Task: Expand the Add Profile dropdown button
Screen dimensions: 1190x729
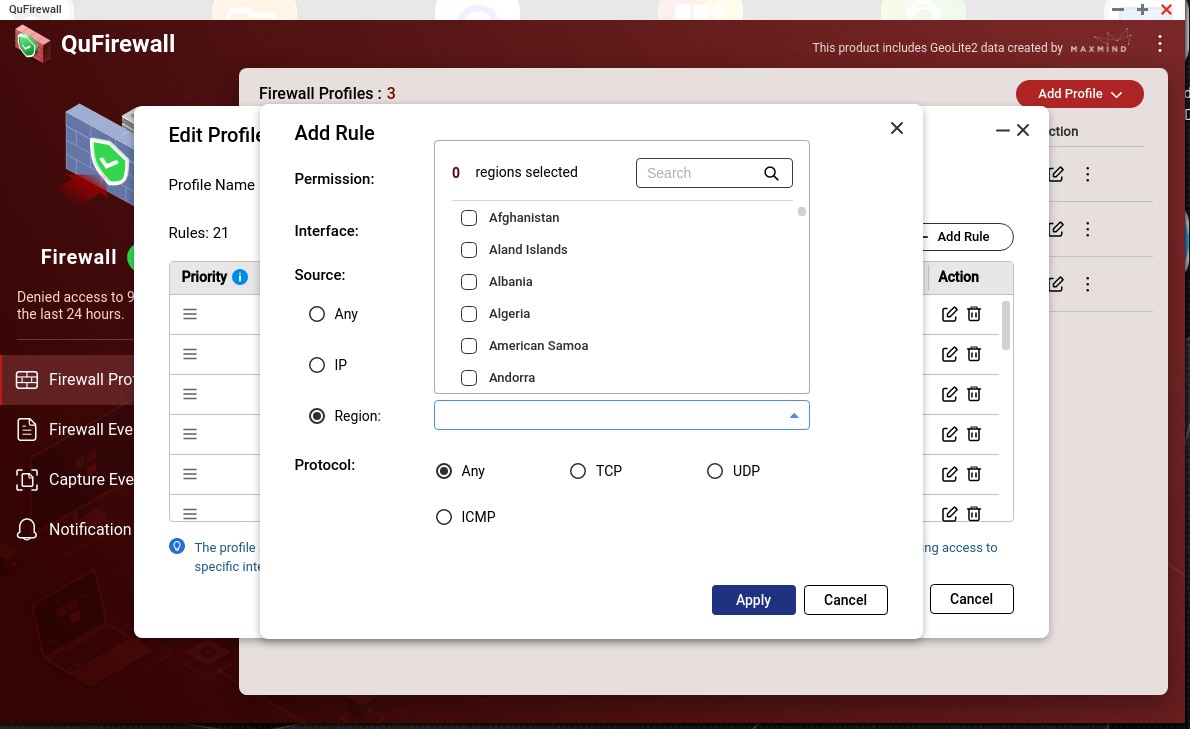Action: [1079, 94]
